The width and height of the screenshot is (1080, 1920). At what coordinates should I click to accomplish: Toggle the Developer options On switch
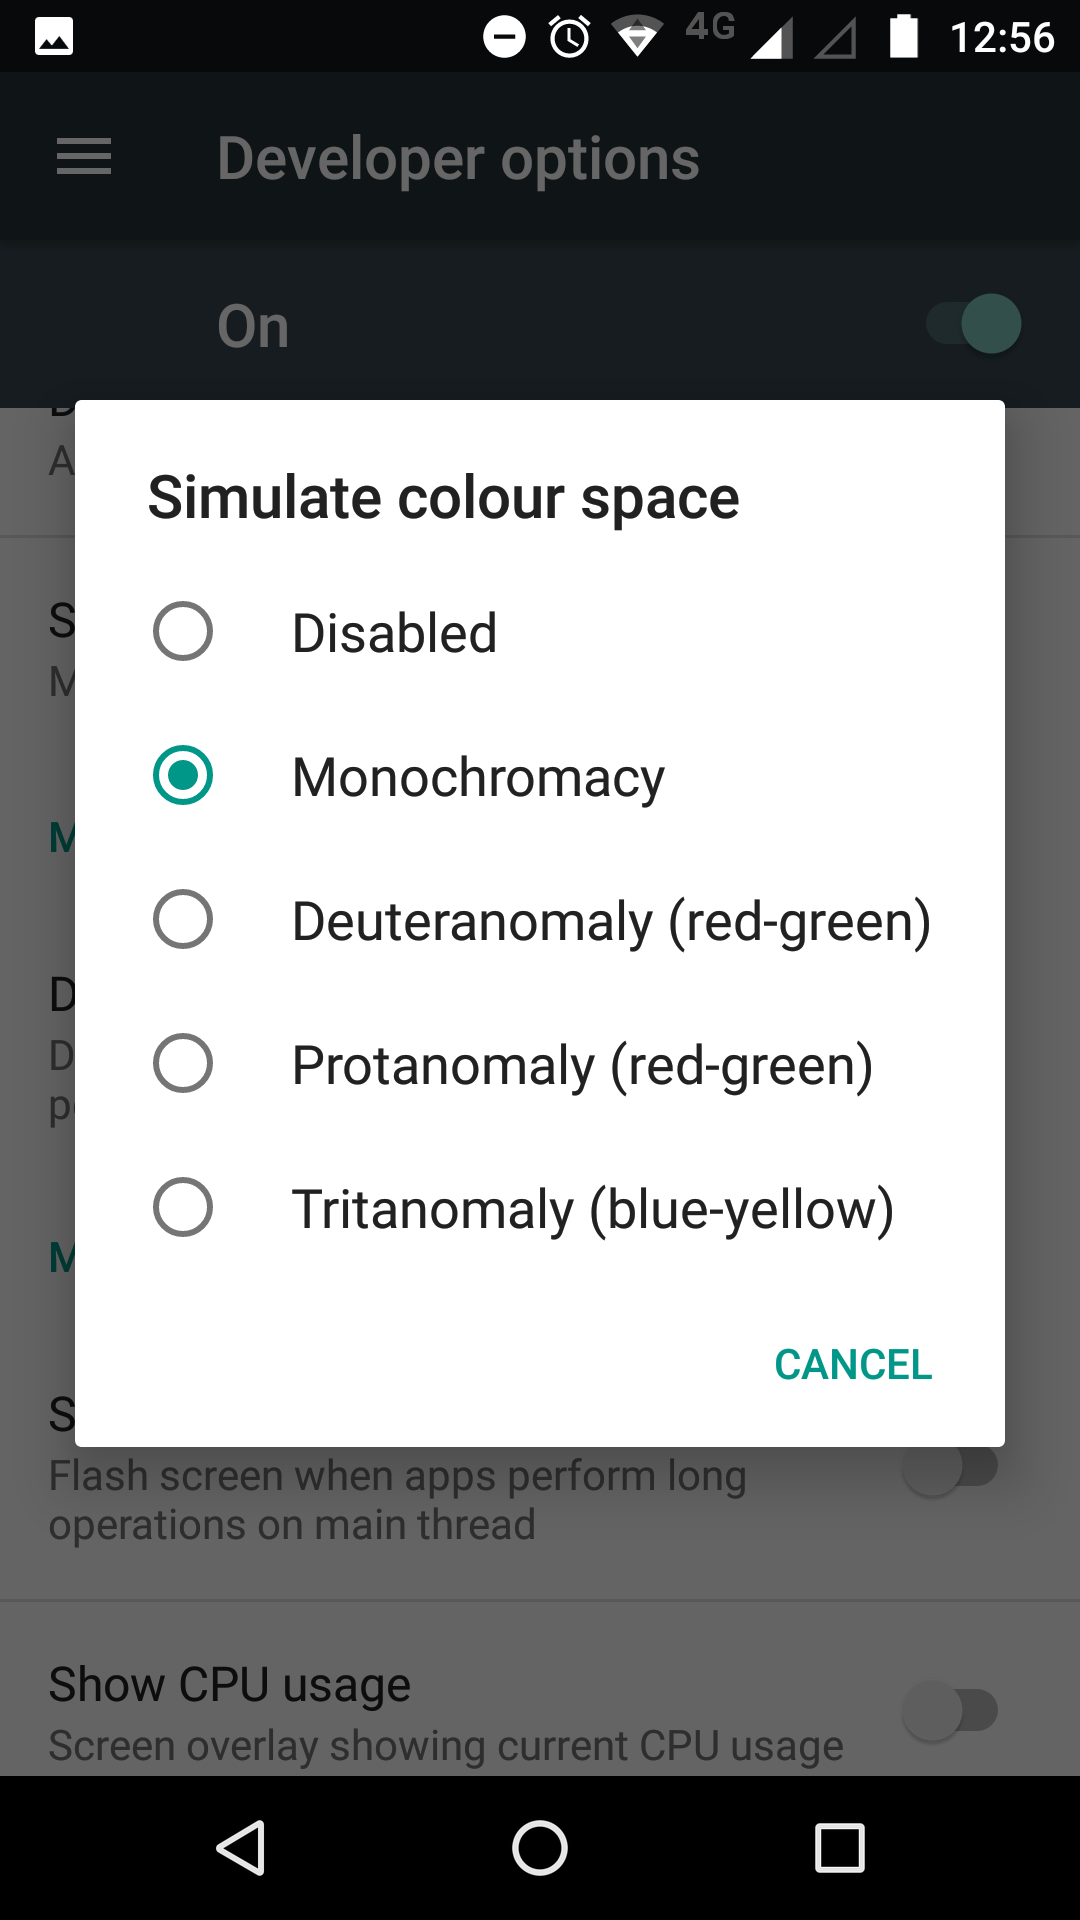973,324
